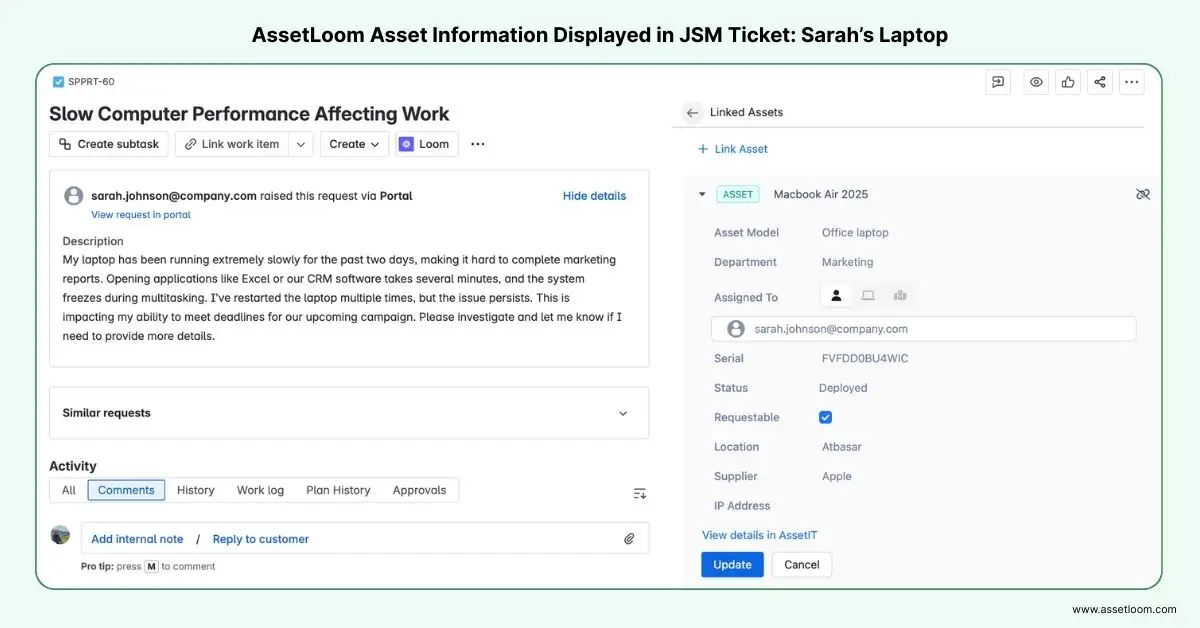1200x628 pixels.
Task: Select the laptop assignment icon in Assigned To
Action: pyautogui.click(x=868, y=295)
